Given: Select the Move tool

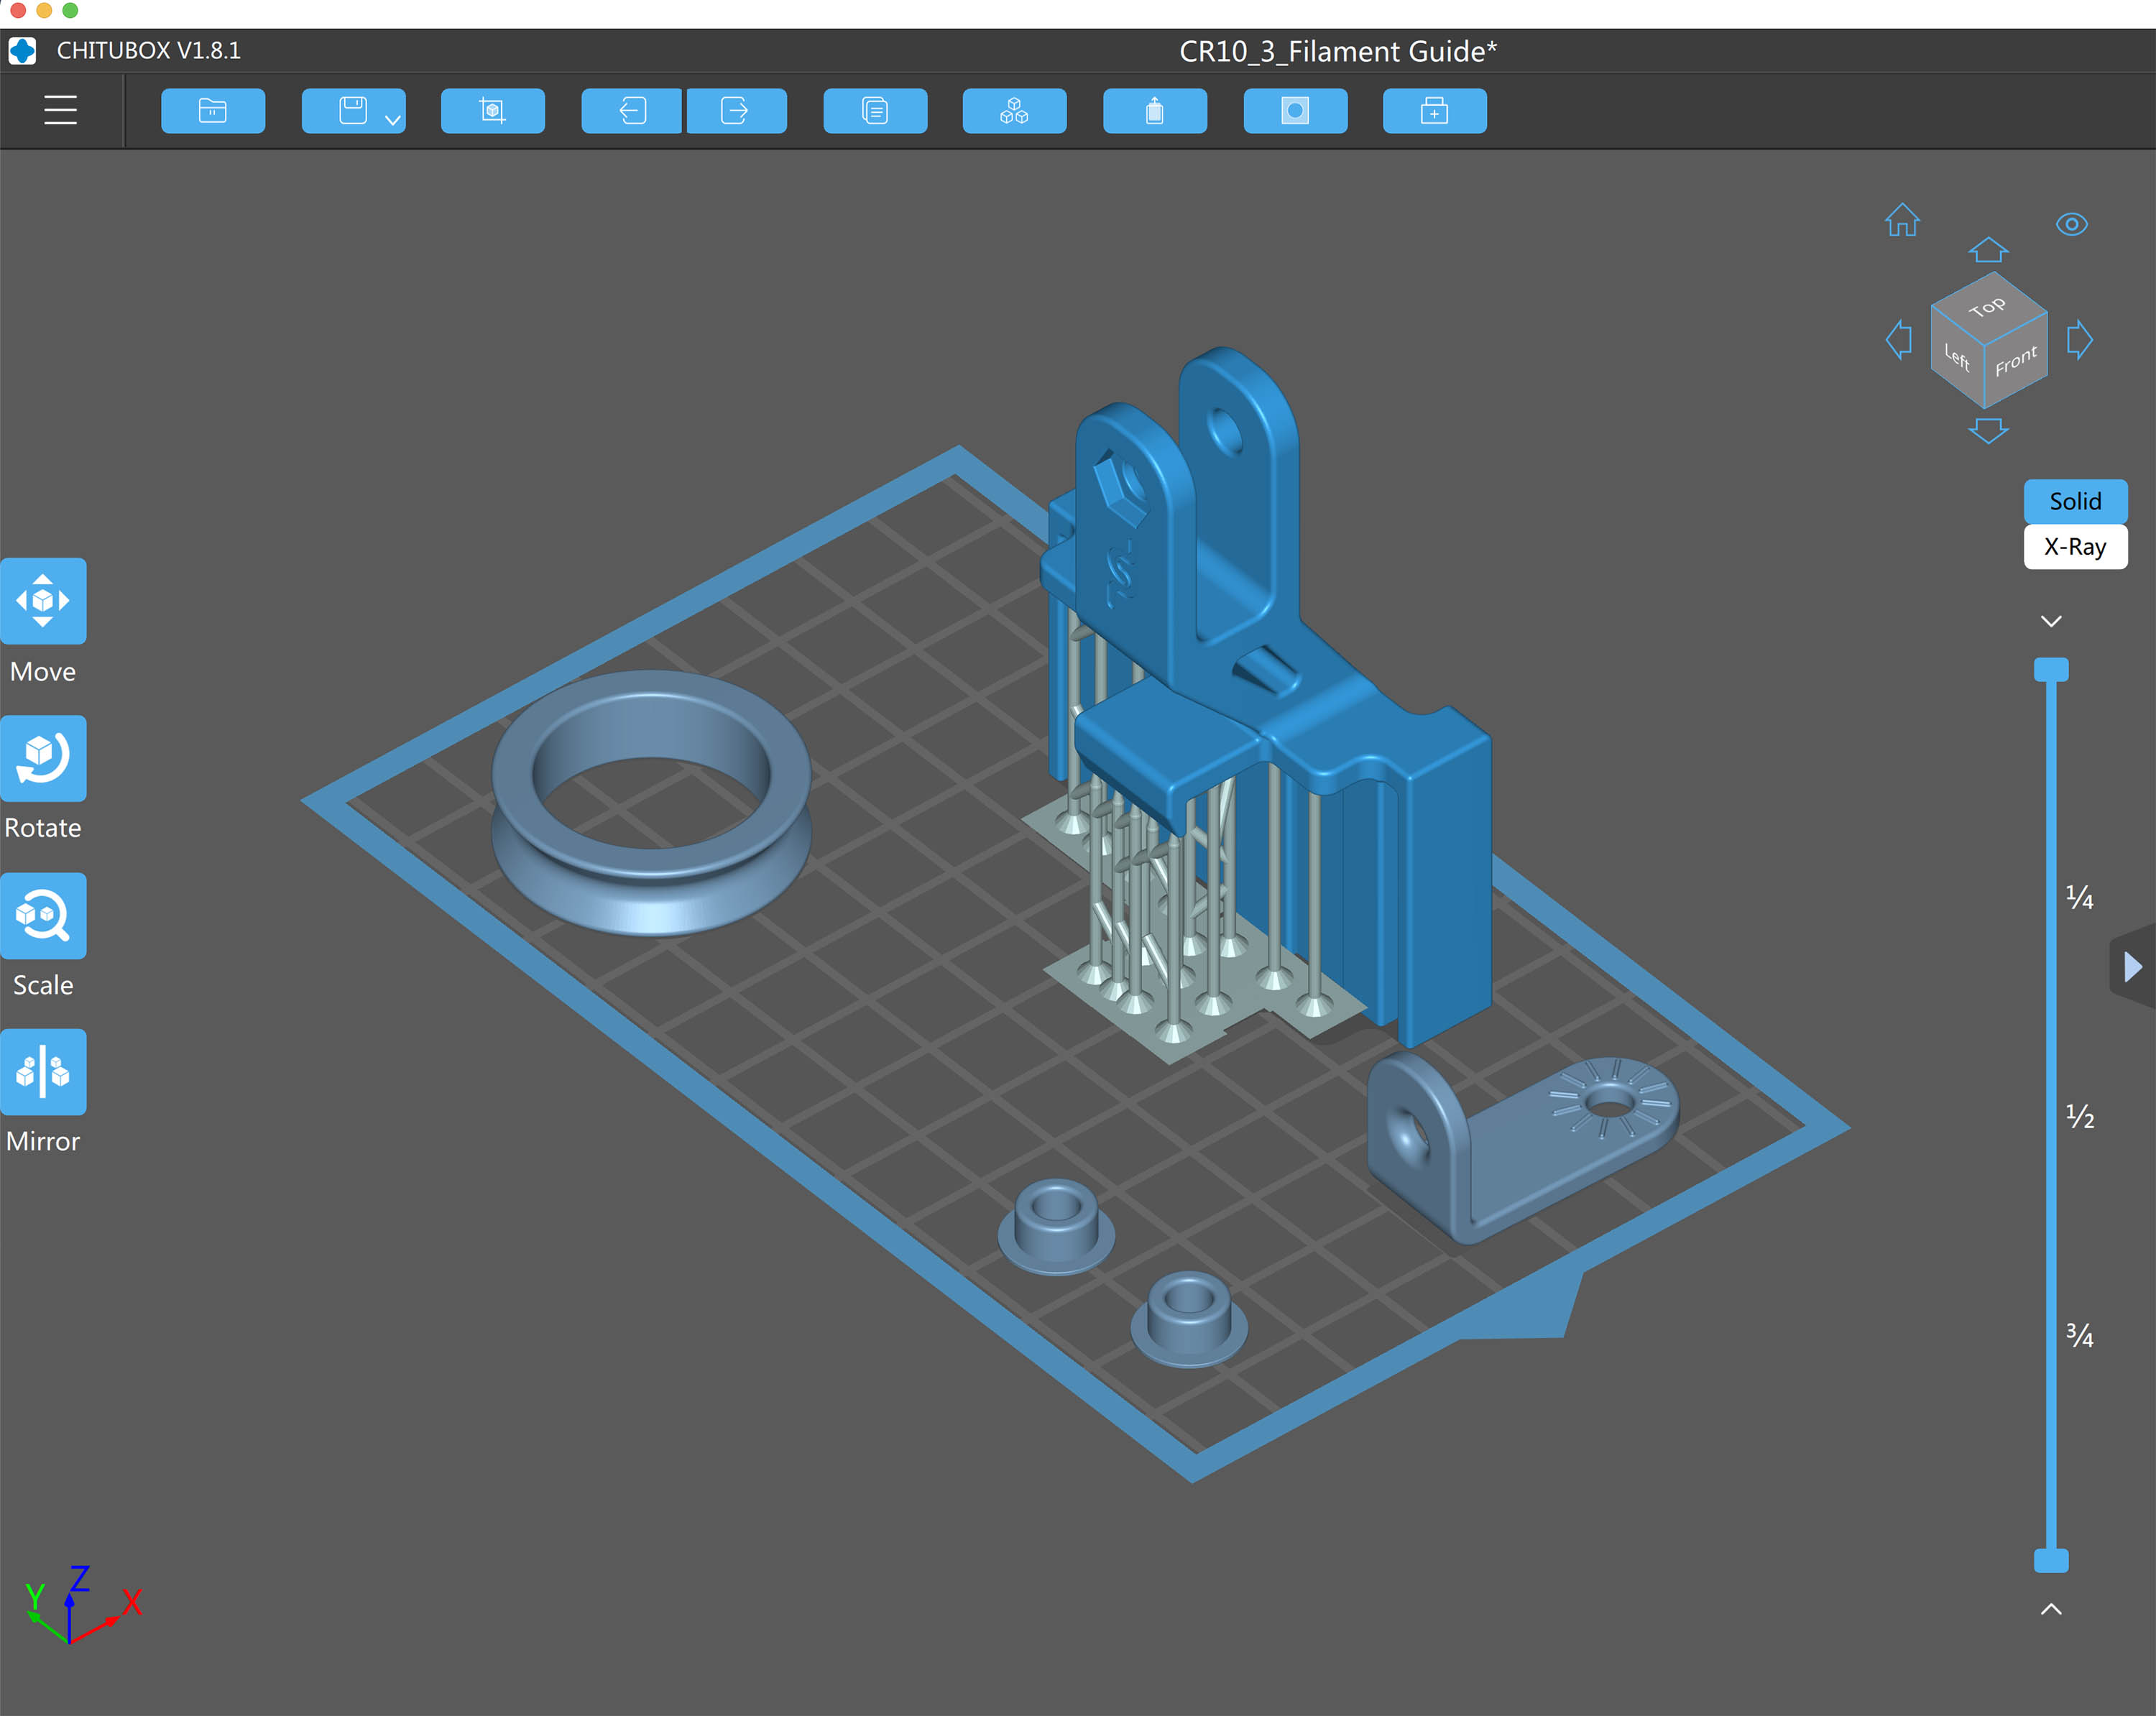Looking at the screenshot, I should tap(43, 600).
